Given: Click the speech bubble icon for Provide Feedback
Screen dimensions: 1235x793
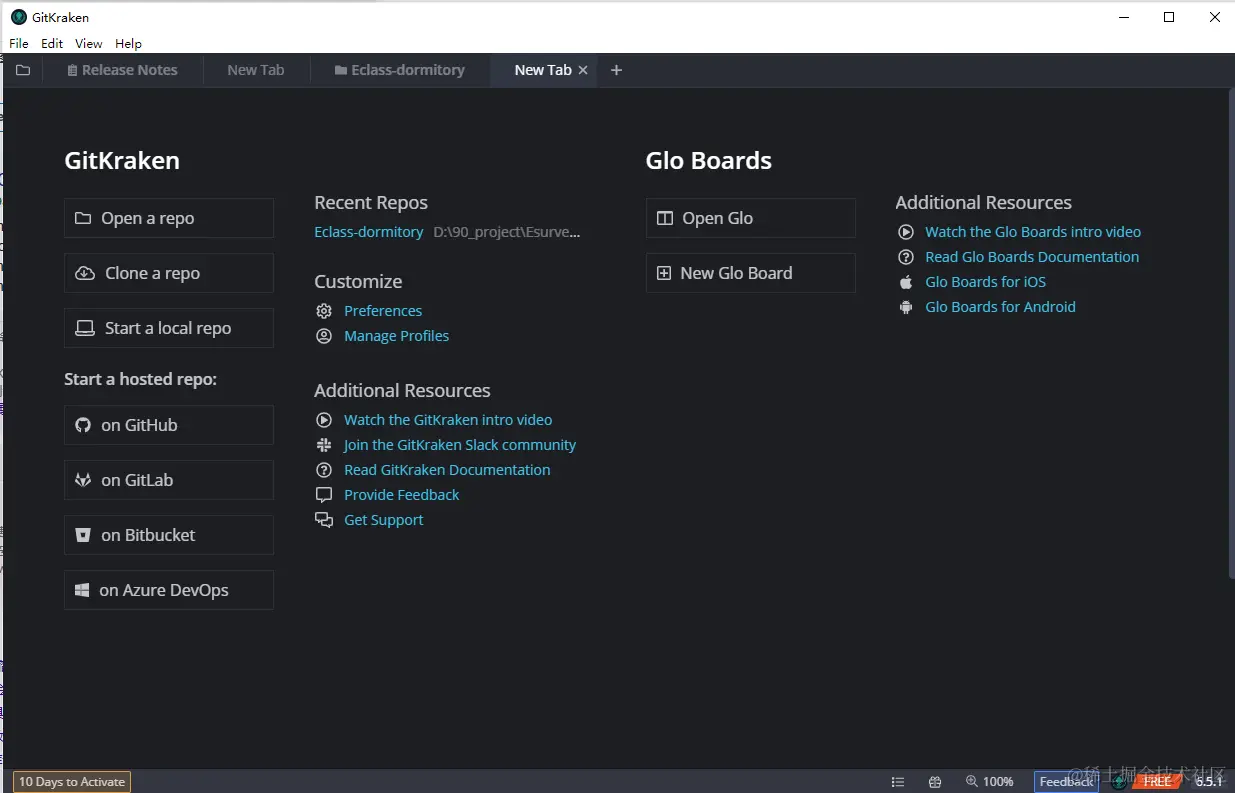Looking at the screenshot, I should [324, 495].
